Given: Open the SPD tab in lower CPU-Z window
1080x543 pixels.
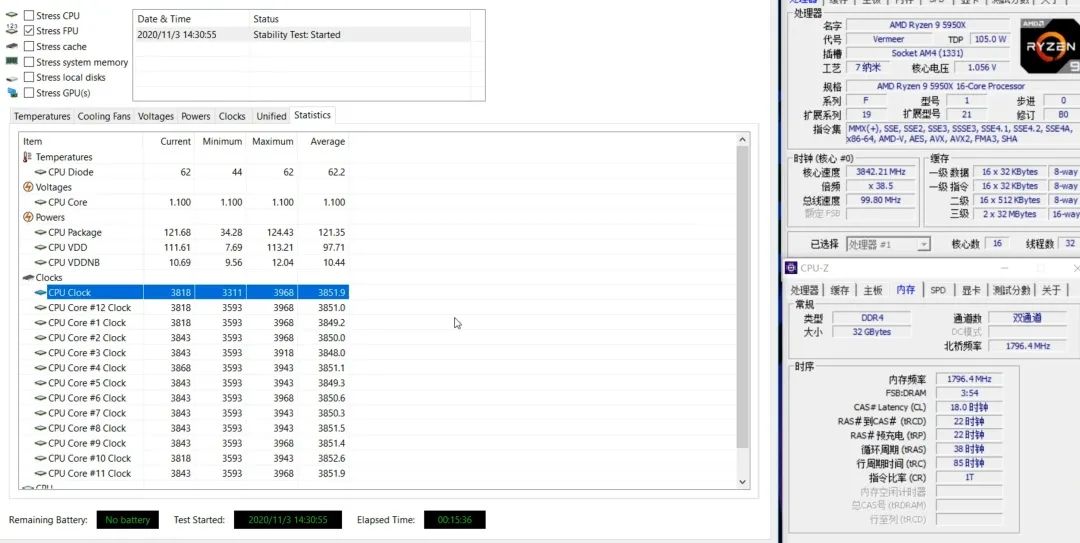Looking at the screenshot, I should tap(938, 290).
